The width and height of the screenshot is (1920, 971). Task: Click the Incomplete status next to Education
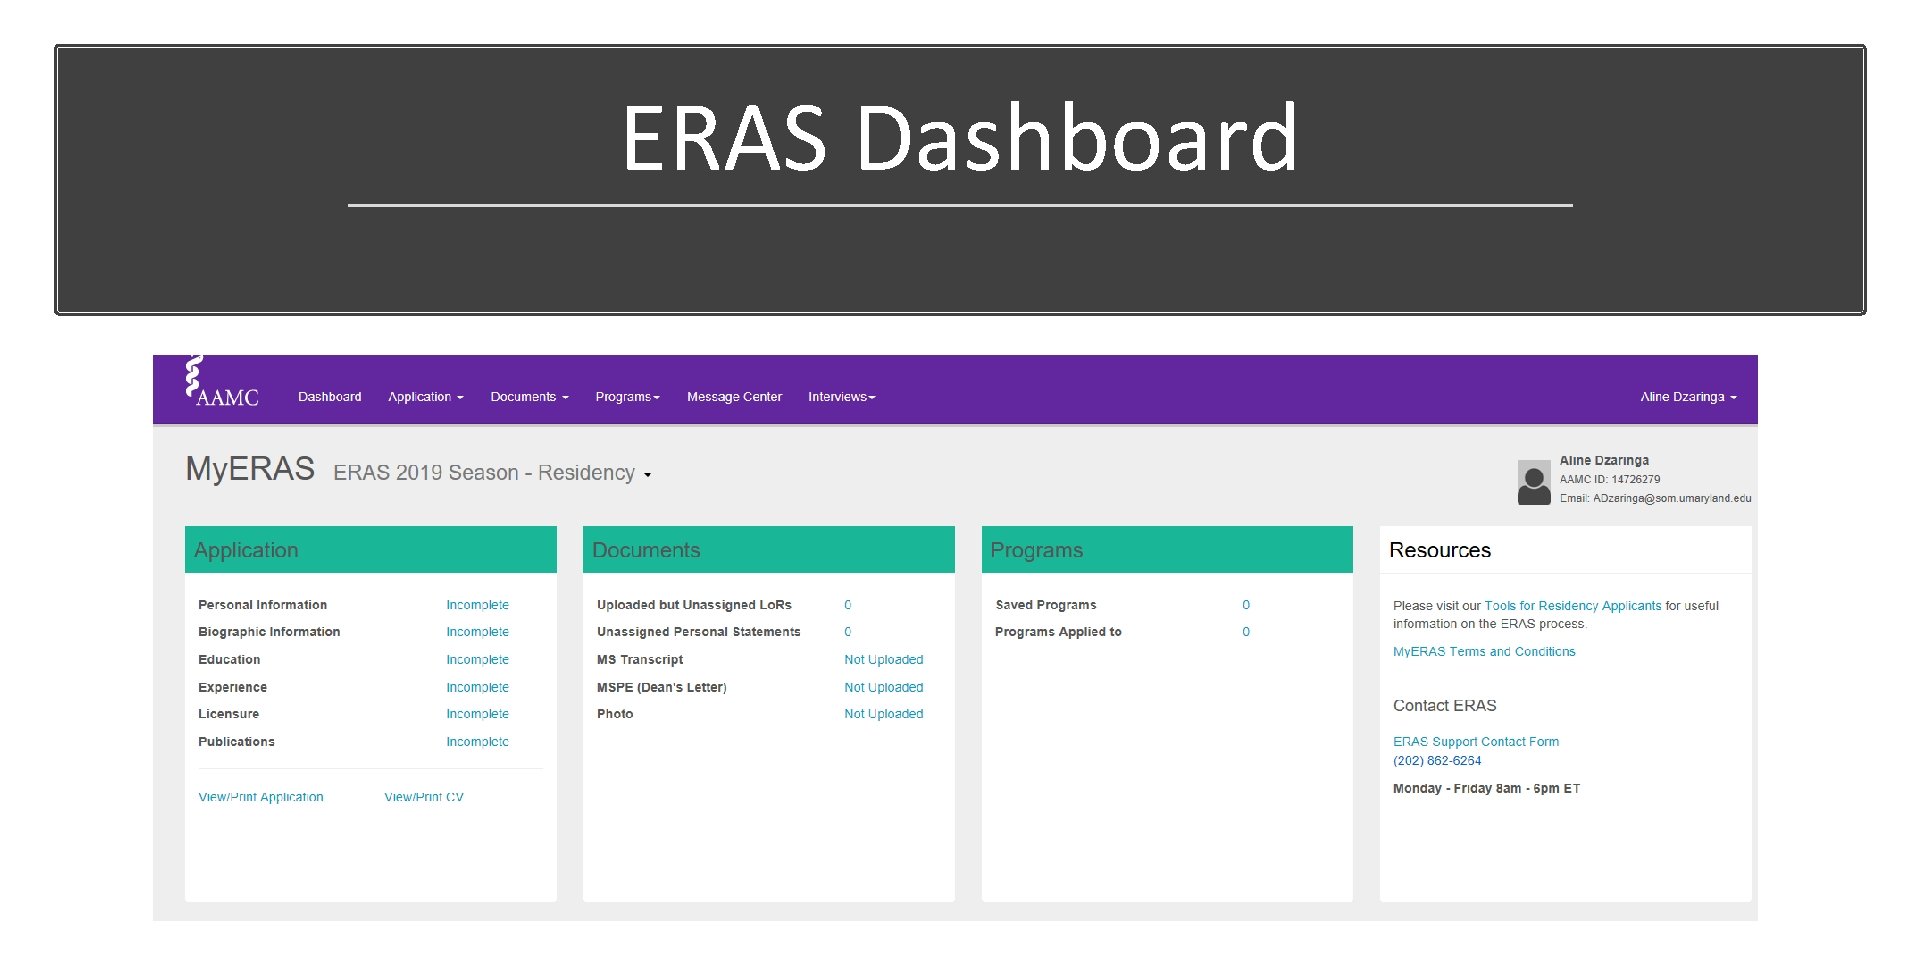coord(477,659)
